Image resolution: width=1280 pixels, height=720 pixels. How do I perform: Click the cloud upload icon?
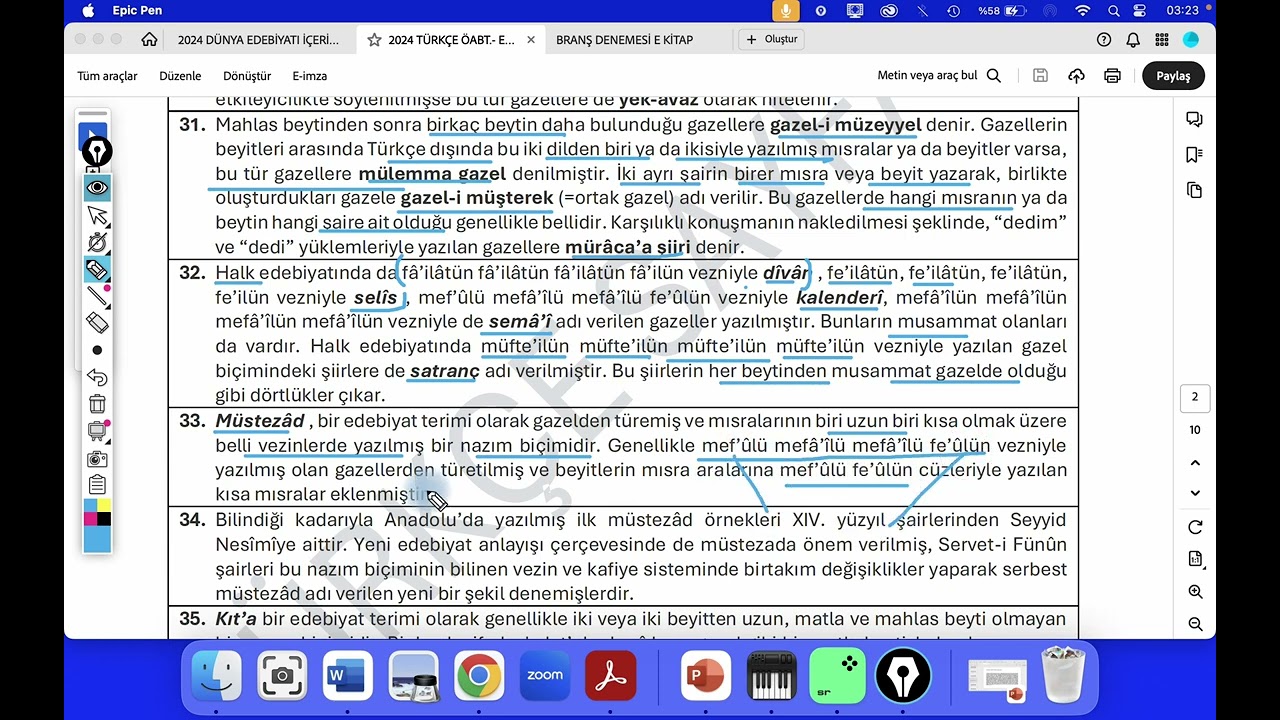coord(1076,75)
